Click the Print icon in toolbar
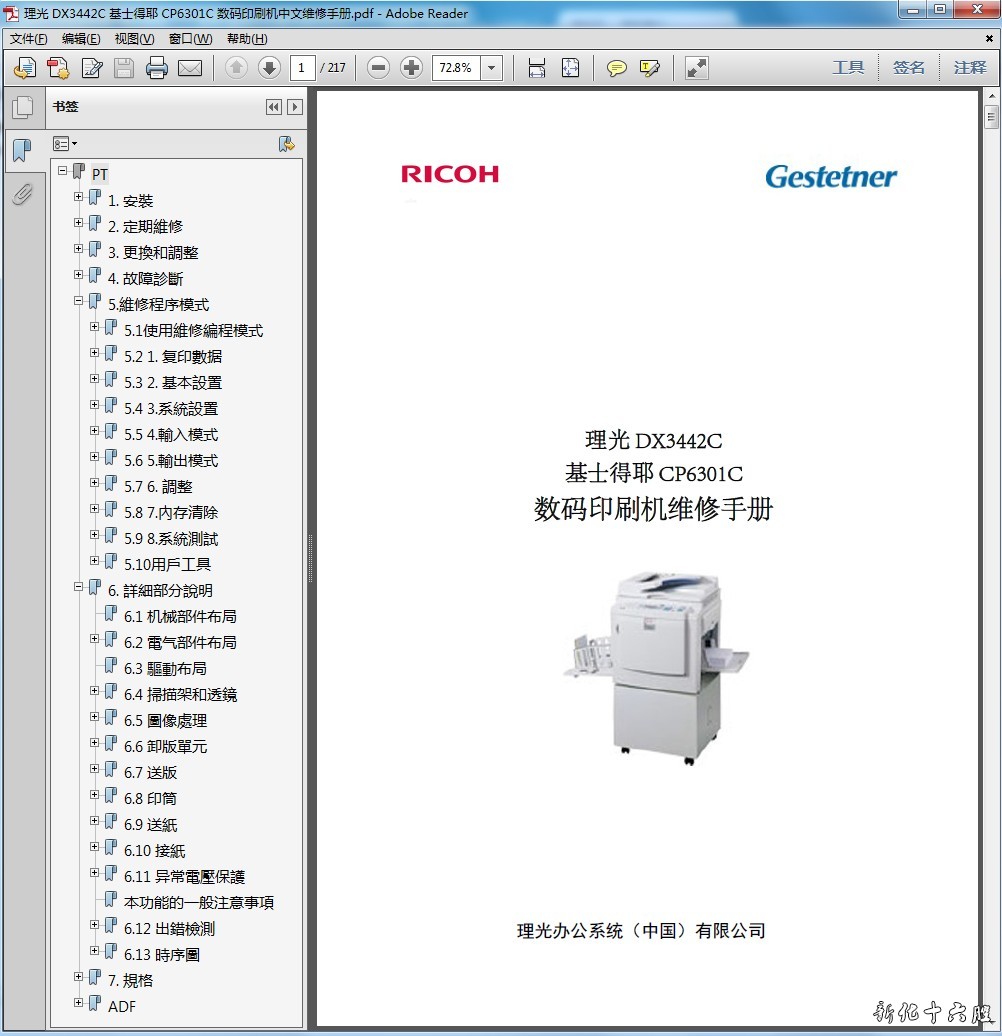 pos(157,68)
